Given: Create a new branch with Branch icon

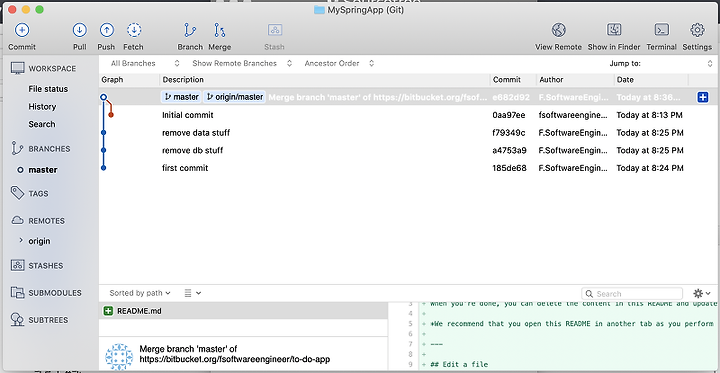Looking at the screenshot, I should coord(190,30).
